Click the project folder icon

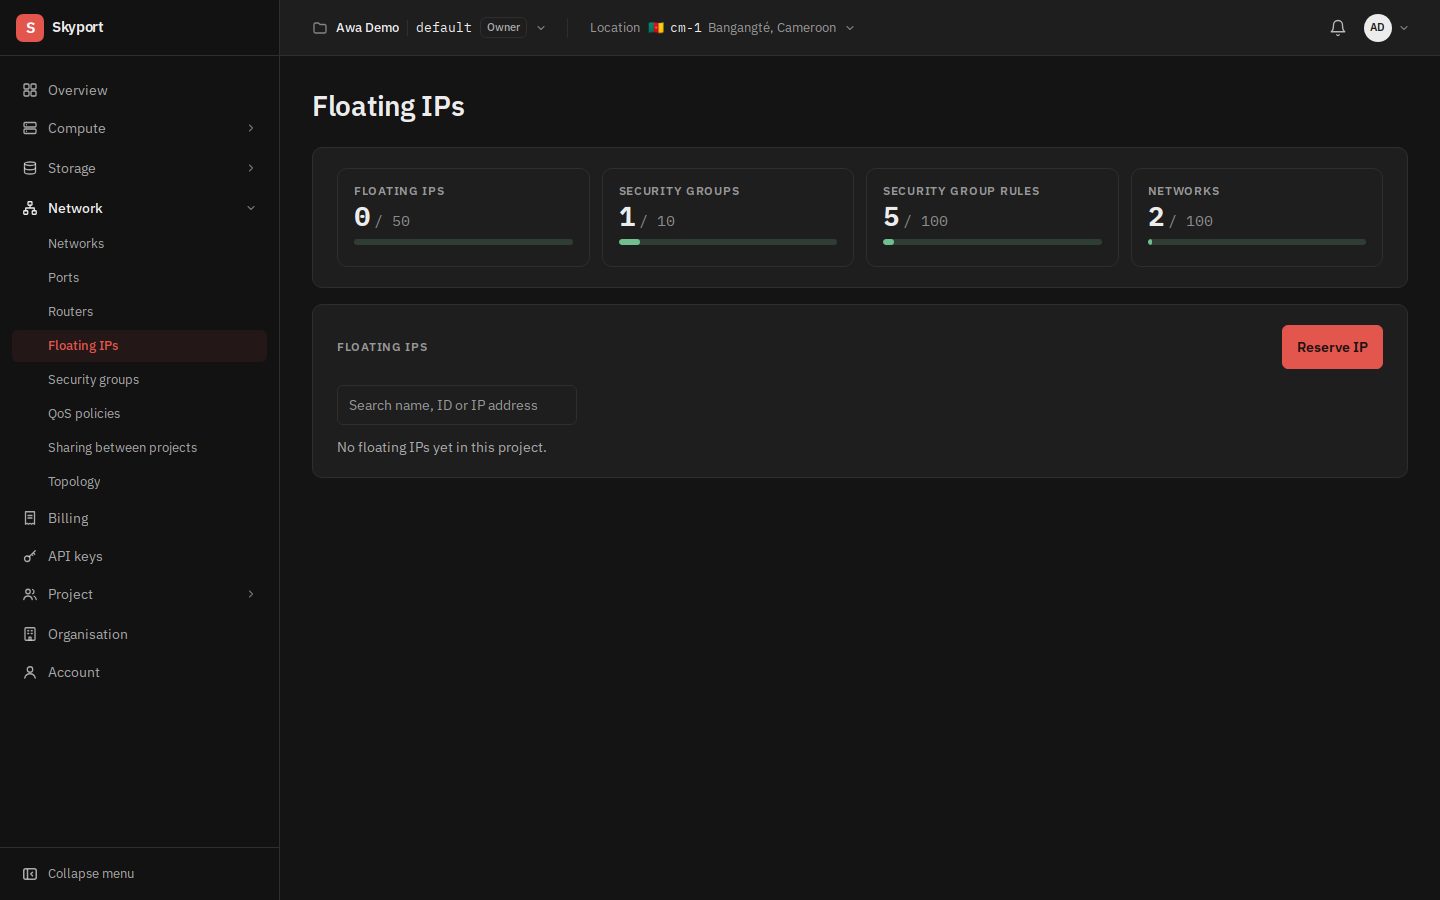pos(320,28)
